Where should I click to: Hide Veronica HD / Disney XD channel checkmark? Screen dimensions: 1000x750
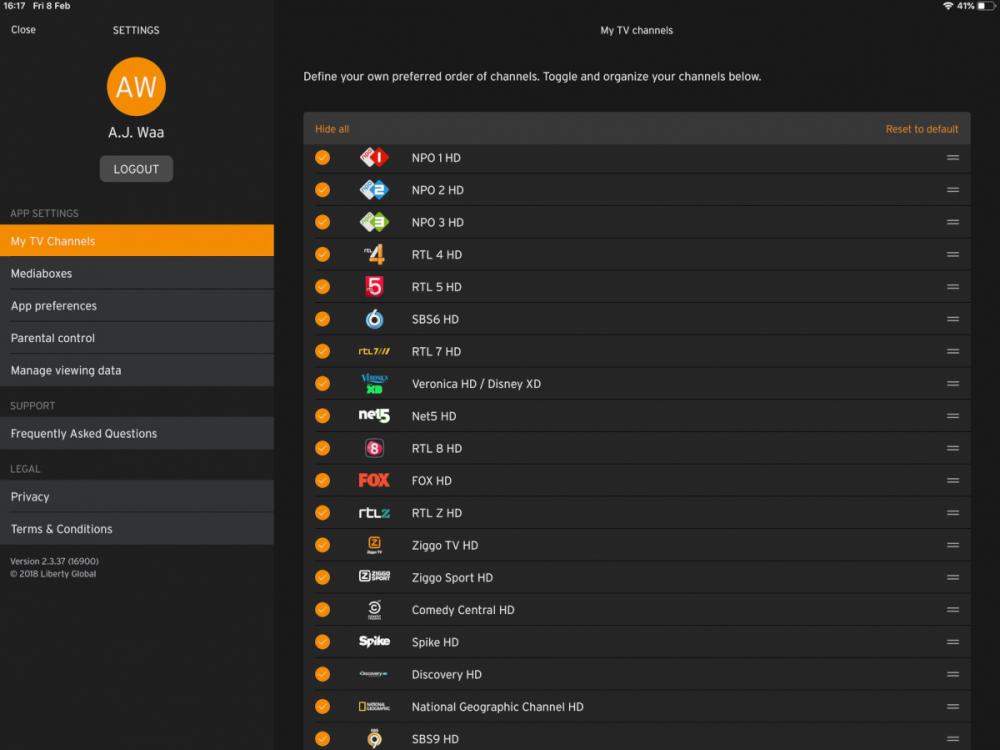(323, 383)
